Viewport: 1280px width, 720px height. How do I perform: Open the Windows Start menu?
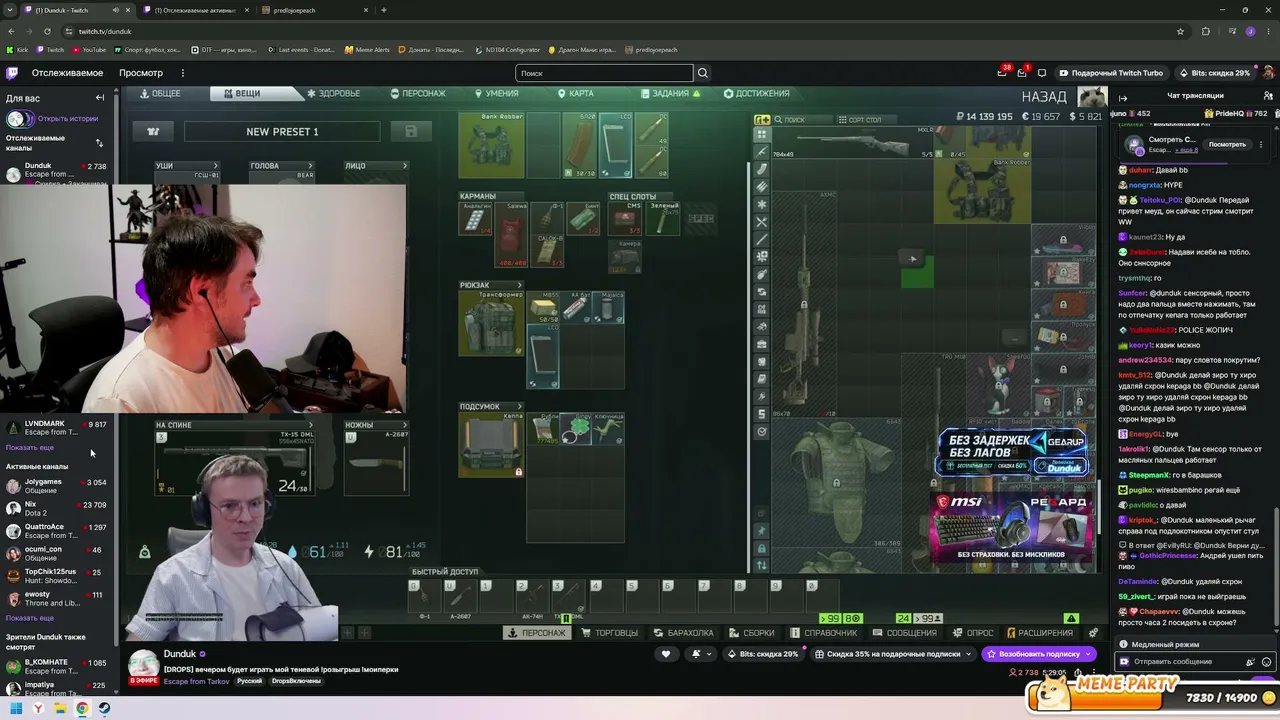point(16,708)
